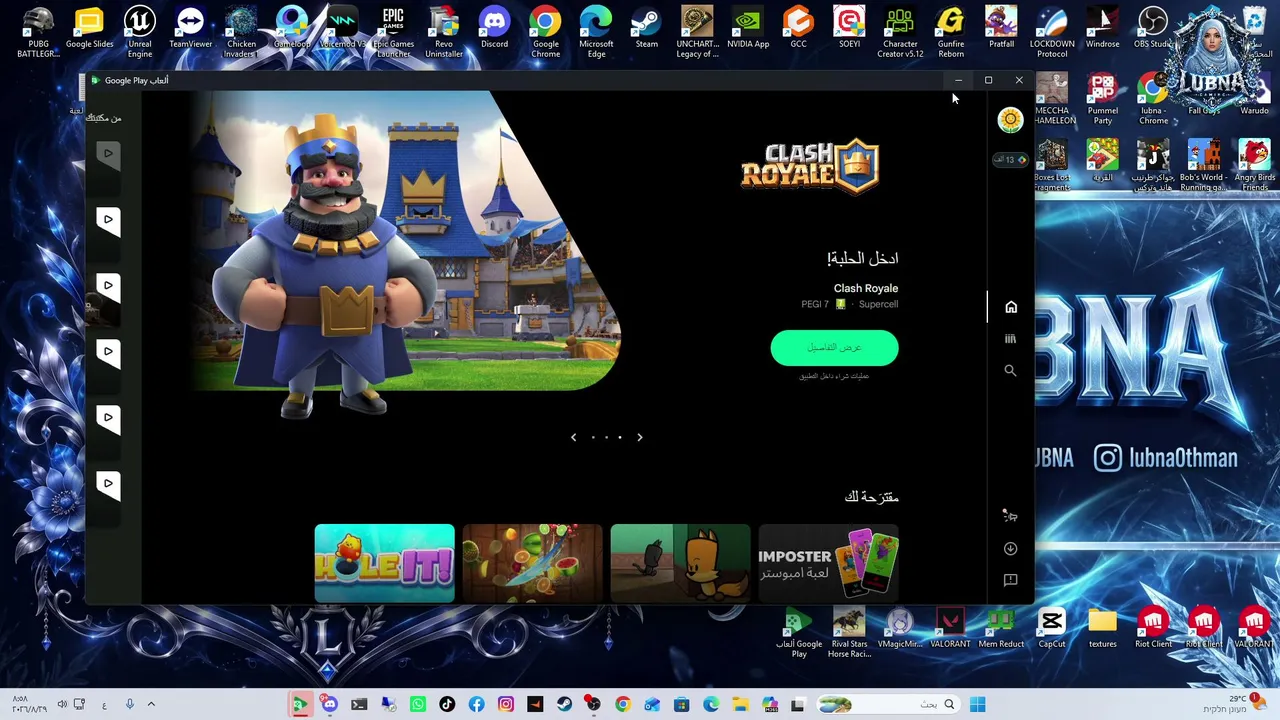Viewport: 1280px width, 720px height.
Task: Open the Home tab in Google Play sidebar
Action: click(x=1010, y=307)
